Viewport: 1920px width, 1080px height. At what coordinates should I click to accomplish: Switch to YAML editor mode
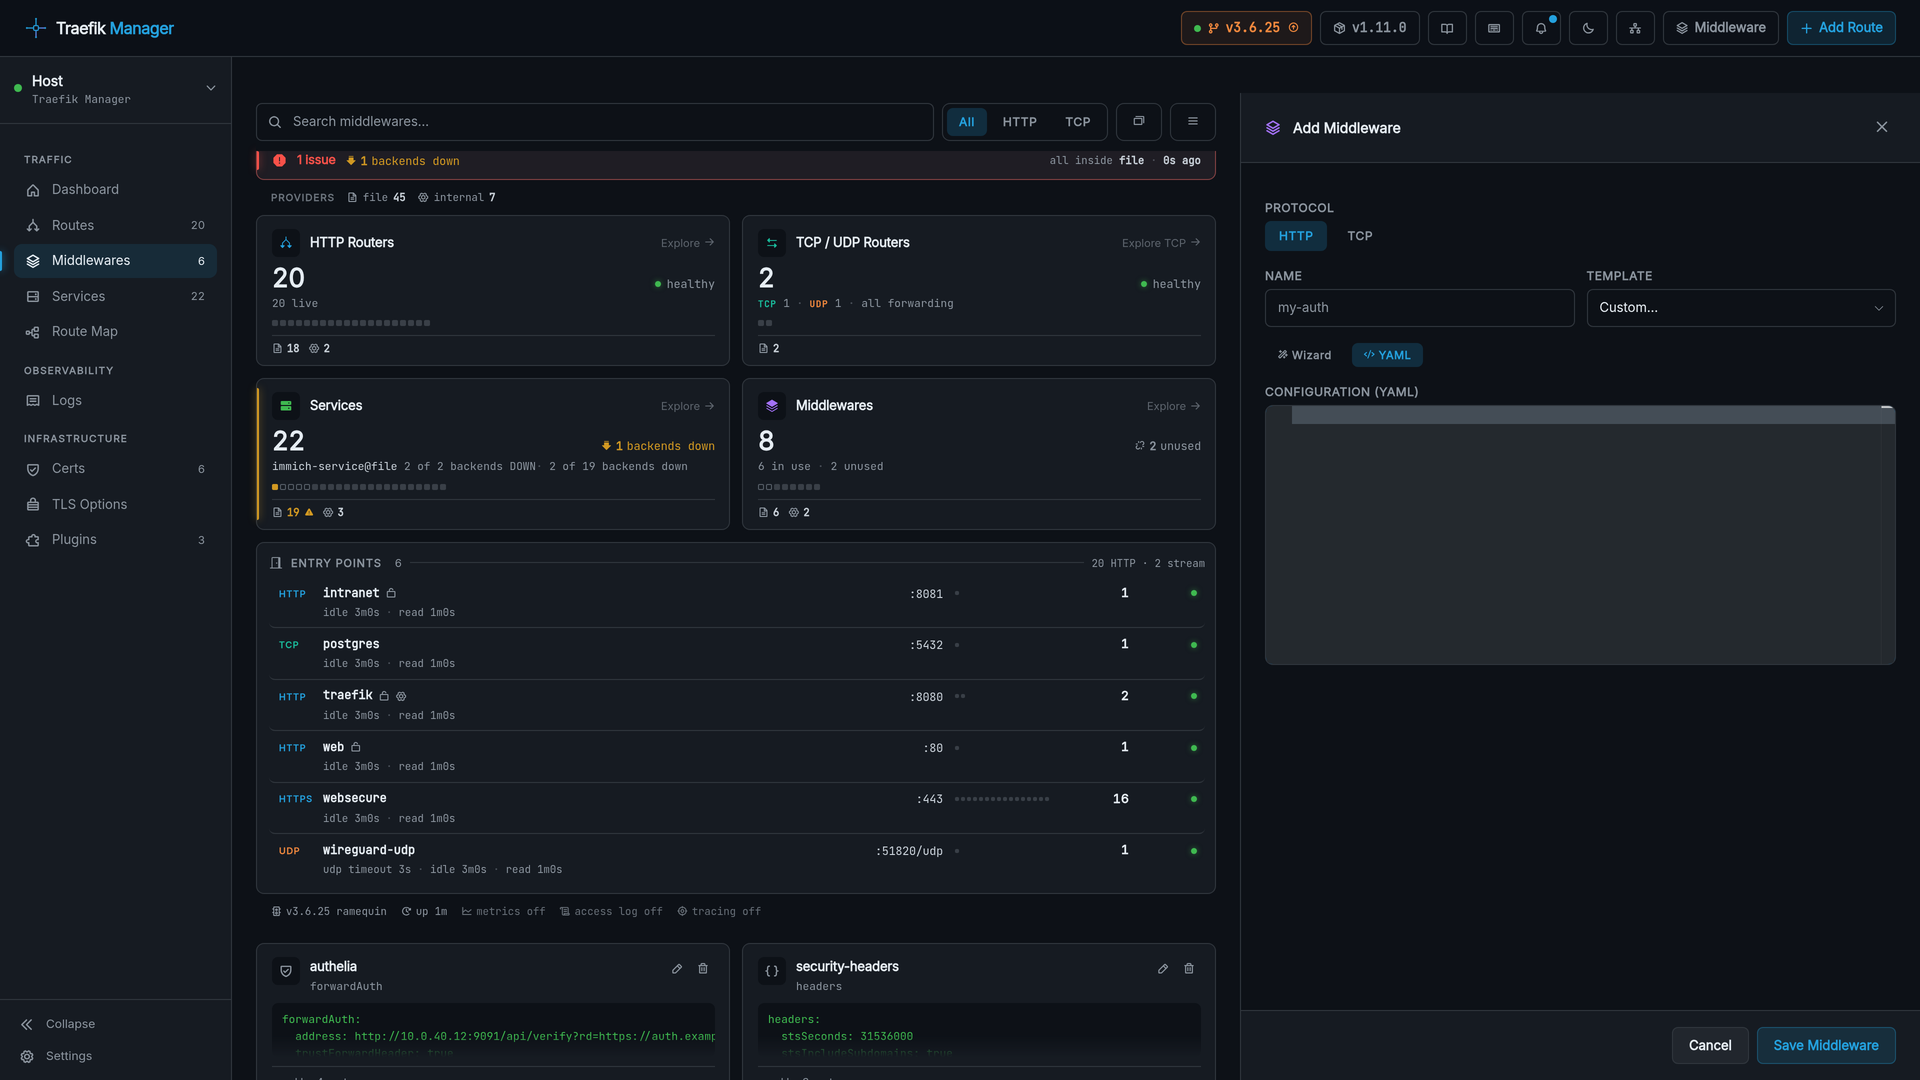(x=1387, y=355)
